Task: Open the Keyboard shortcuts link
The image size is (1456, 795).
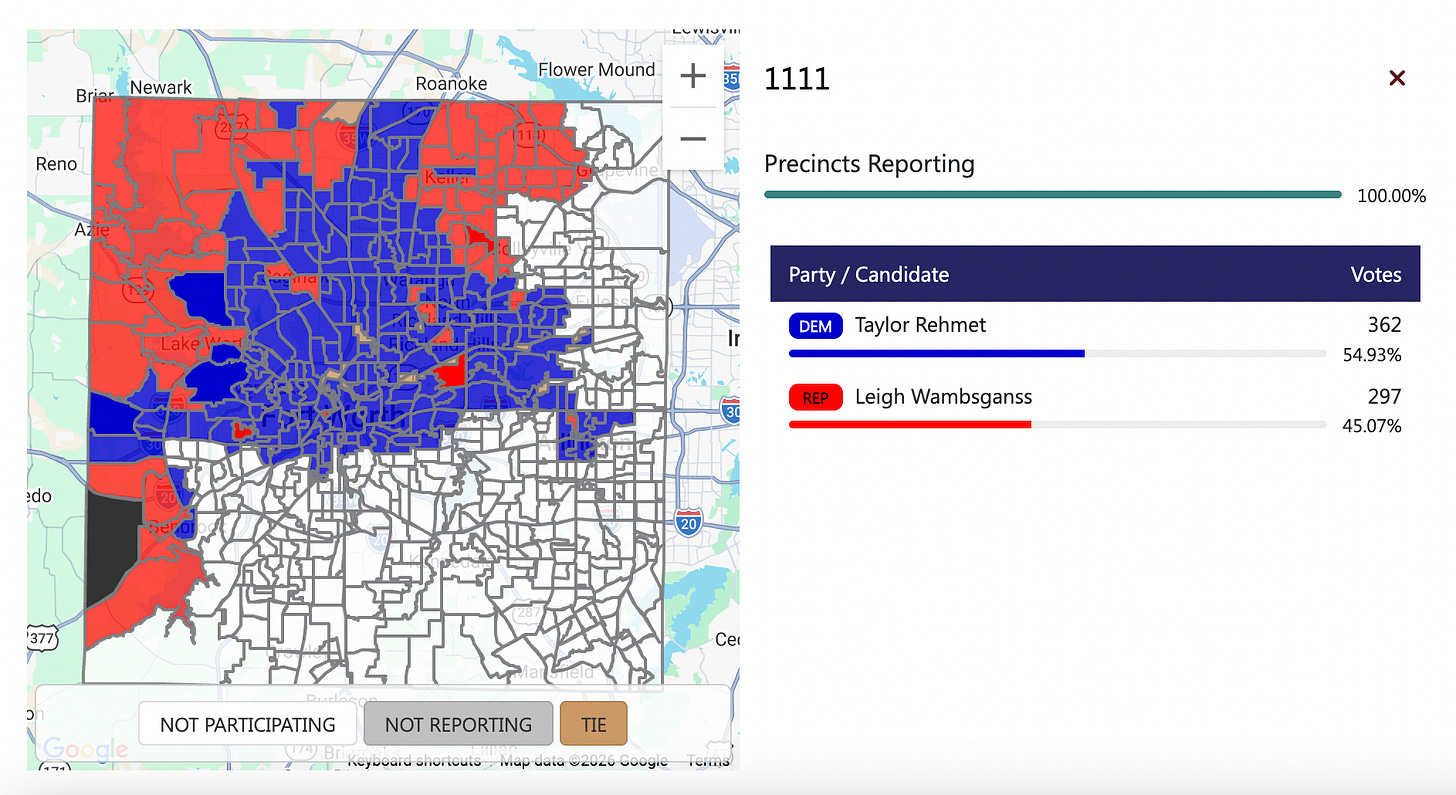Action: coord(414,760)
